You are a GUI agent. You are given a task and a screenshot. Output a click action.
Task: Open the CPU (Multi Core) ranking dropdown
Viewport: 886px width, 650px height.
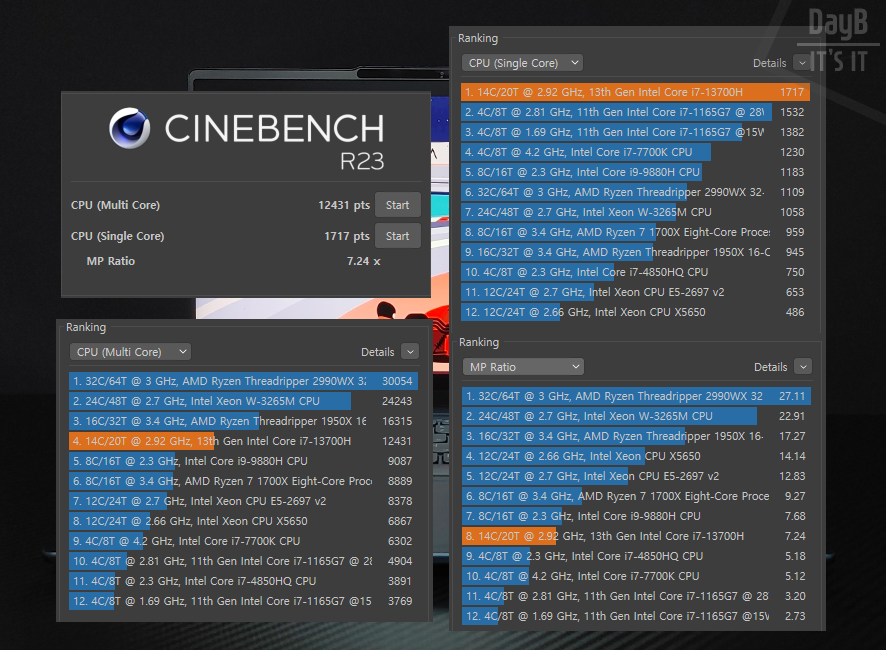130,352
